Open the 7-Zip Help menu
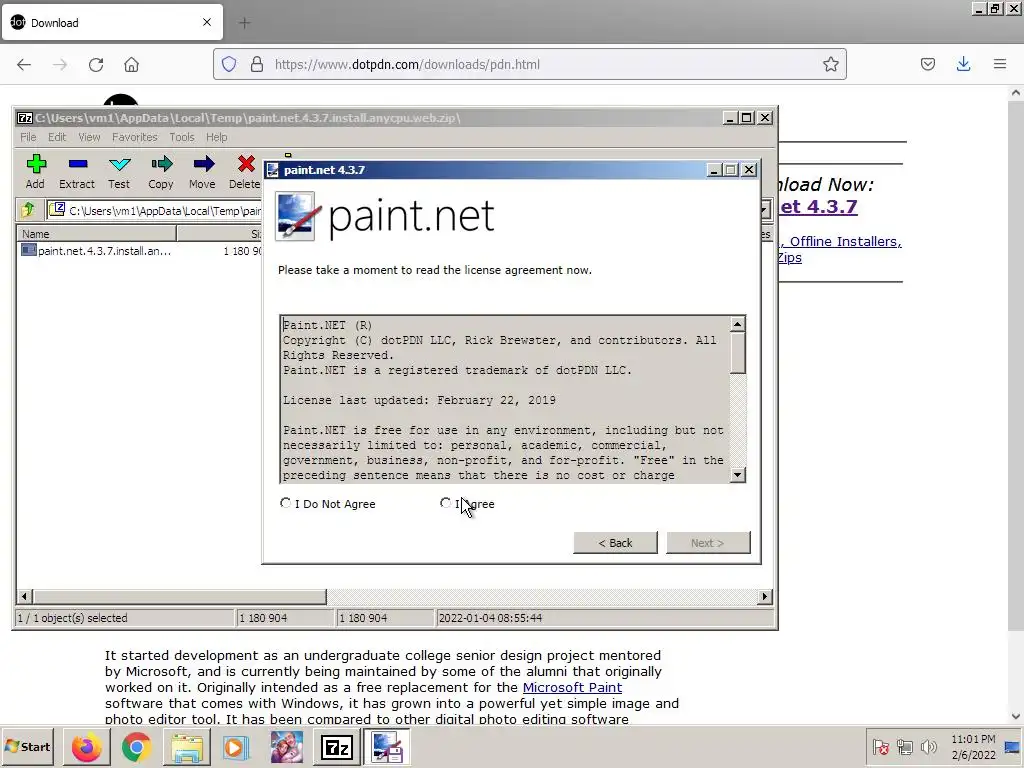 (x=217, y=137)
